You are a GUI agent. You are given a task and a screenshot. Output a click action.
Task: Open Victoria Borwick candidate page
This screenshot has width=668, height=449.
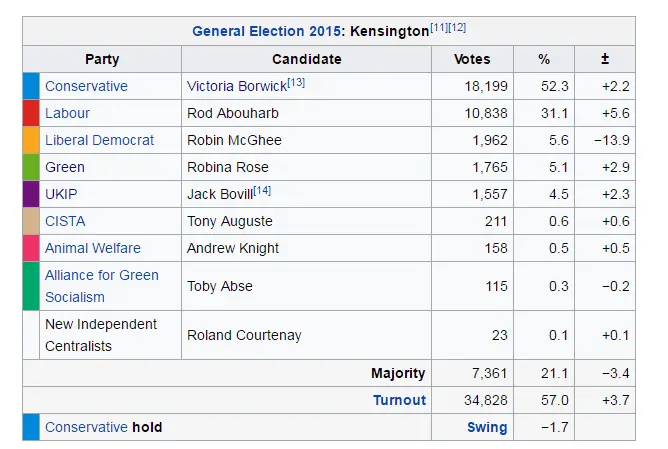click(x=236, y=86)
